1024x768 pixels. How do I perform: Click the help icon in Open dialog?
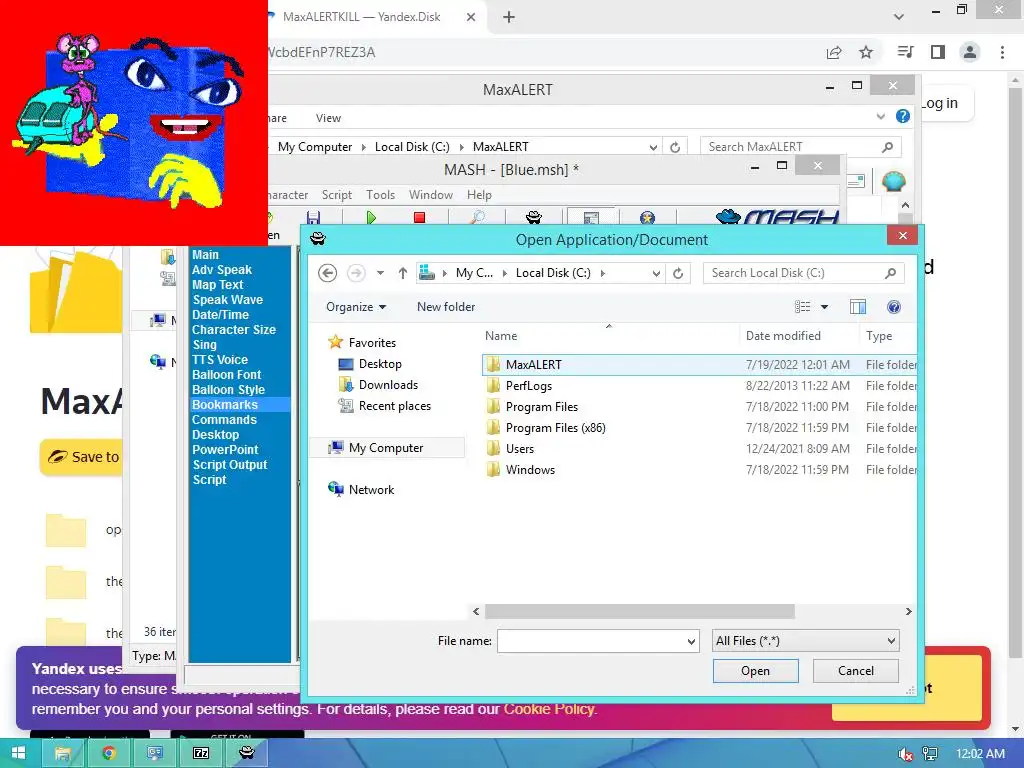coord(894,307)
